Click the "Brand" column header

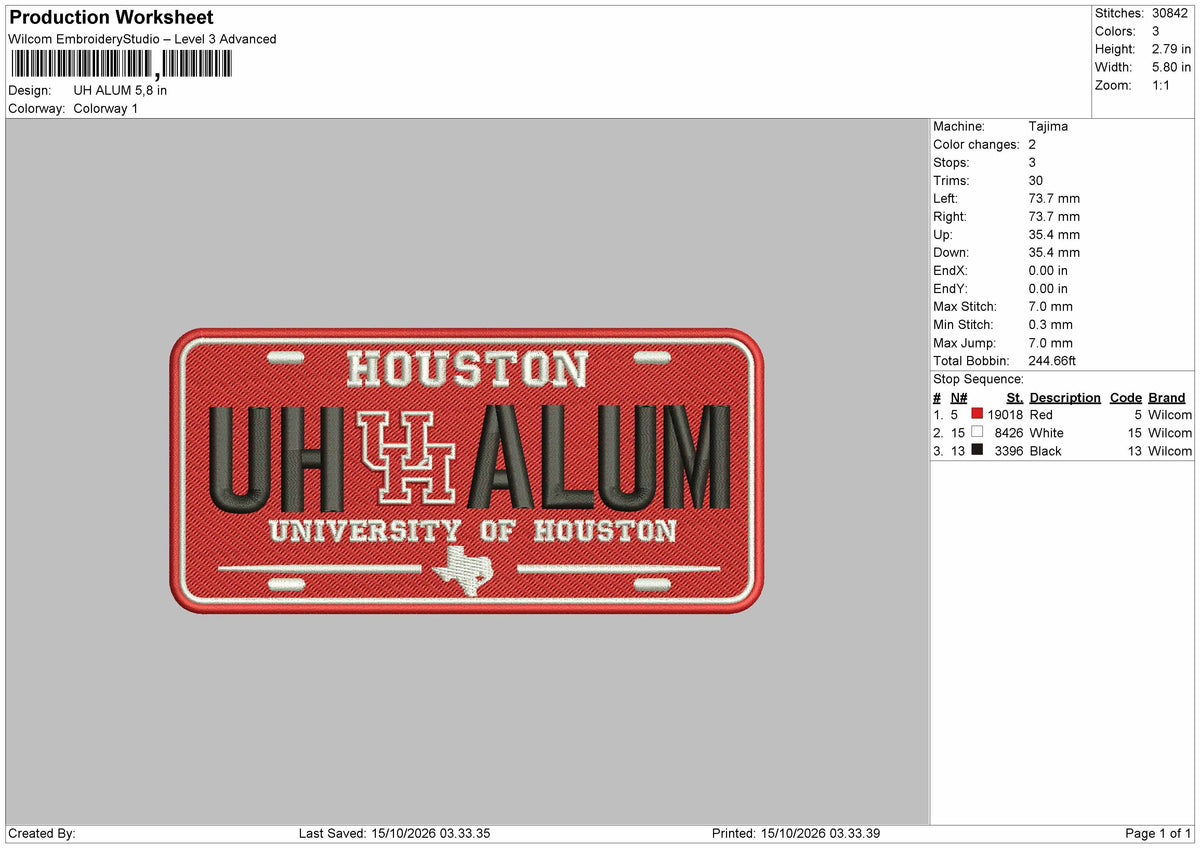click(1167, 397)
